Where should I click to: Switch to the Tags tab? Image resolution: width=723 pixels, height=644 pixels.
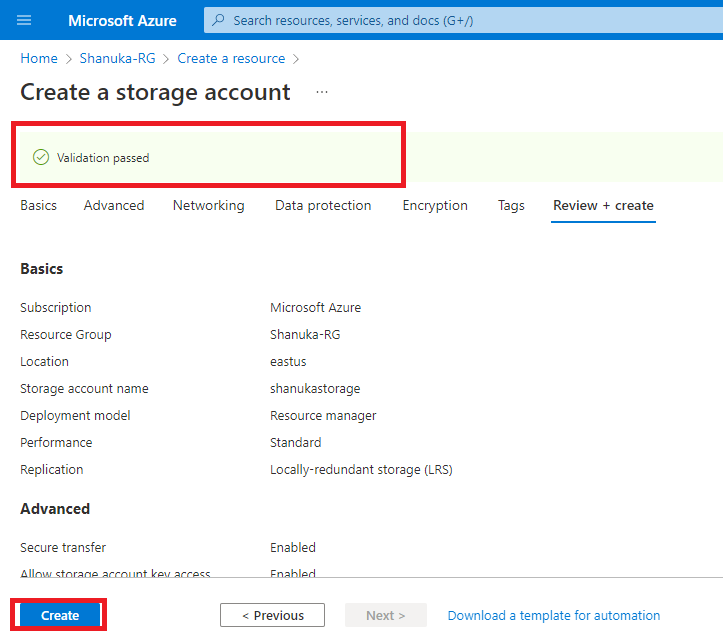[x=511, y=205]
